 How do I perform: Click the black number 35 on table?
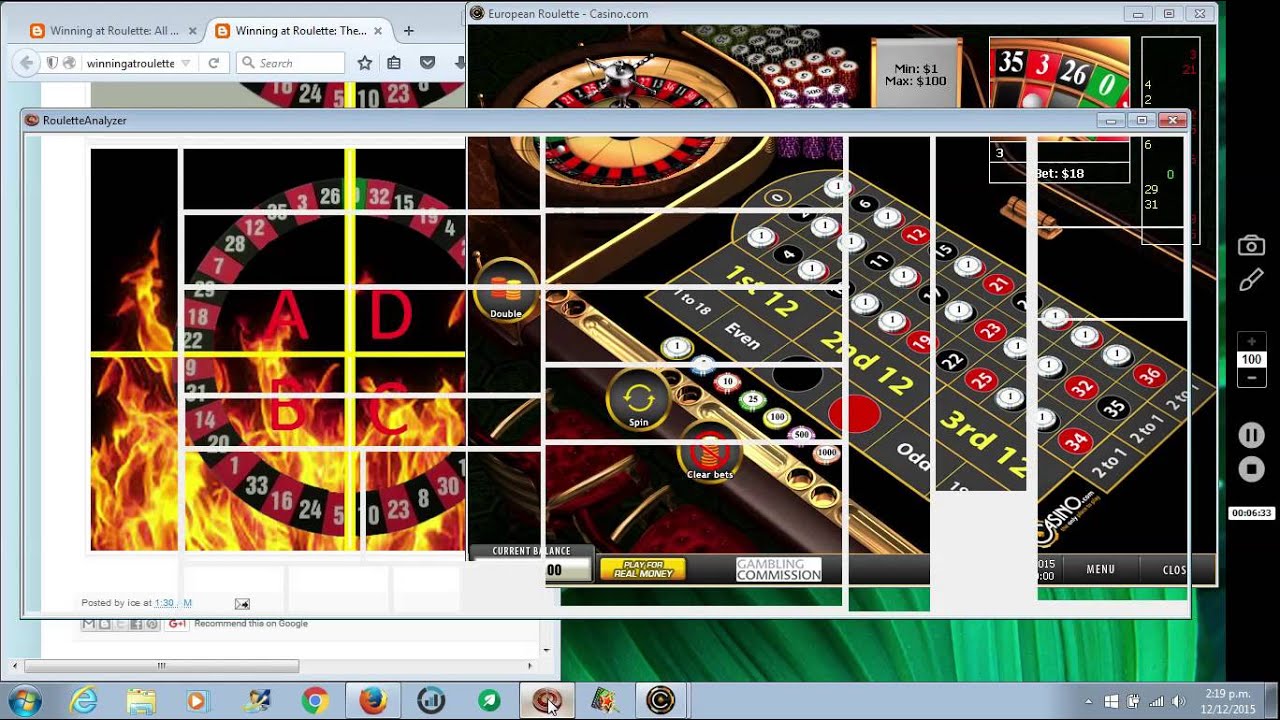point(1113,408)
